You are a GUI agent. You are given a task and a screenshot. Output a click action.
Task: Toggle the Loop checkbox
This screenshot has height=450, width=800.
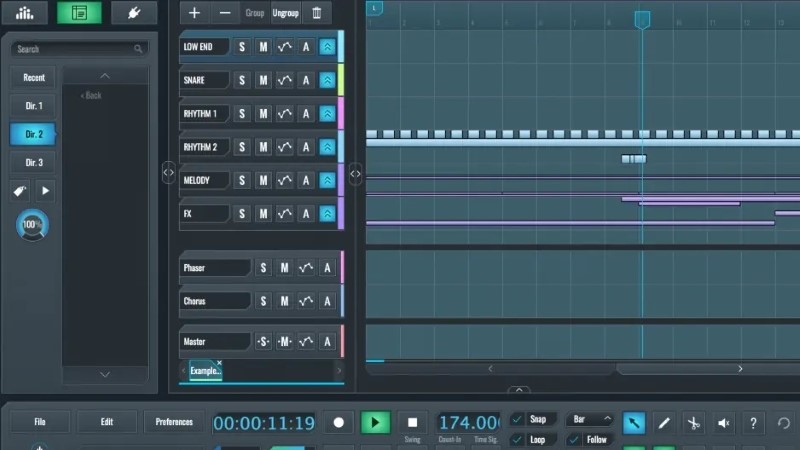[x=517, y=439]
